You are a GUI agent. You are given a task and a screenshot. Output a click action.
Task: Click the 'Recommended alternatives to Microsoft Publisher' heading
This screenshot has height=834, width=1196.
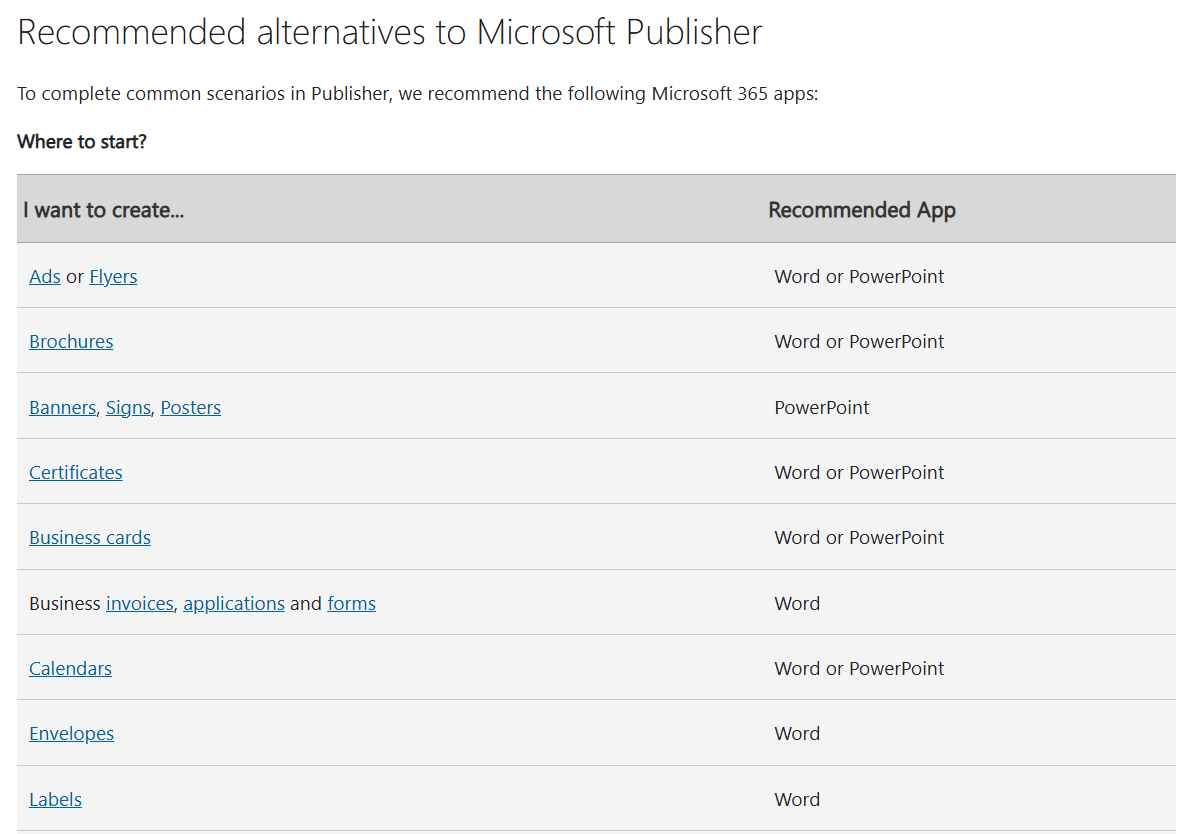point(389,33)
